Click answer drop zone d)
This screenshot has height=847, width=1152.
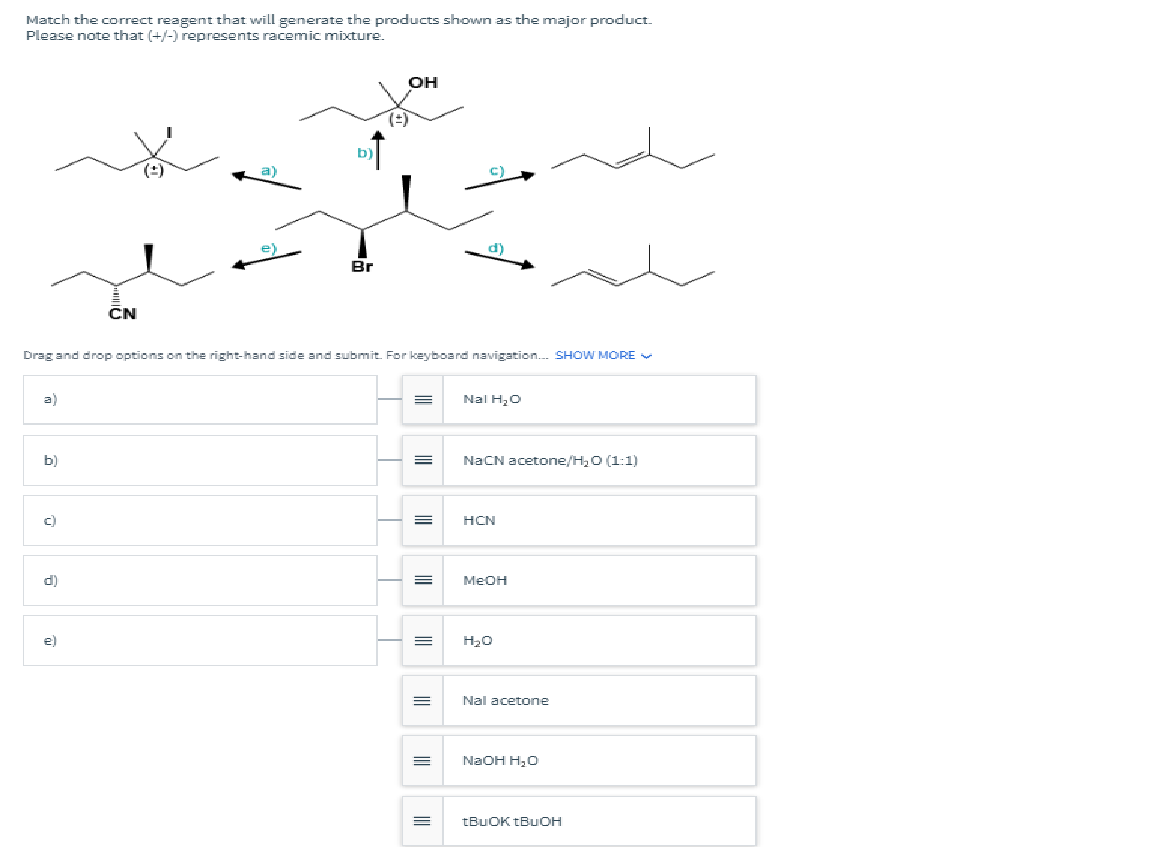point(200,580)
